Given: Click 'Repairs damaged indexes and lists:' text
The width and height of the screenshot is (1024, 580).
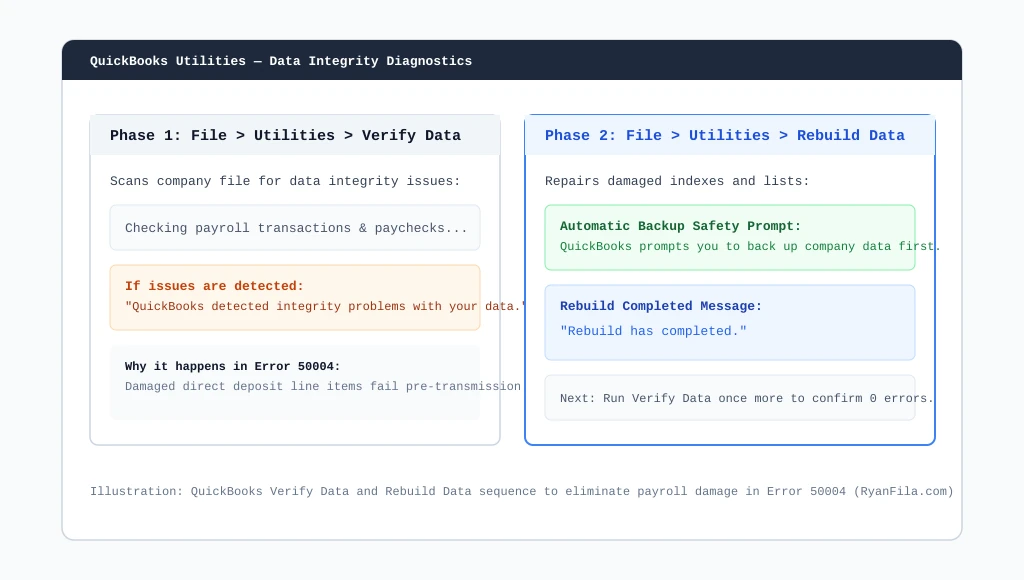Looking at the screenshot, I should coord(677,181).
